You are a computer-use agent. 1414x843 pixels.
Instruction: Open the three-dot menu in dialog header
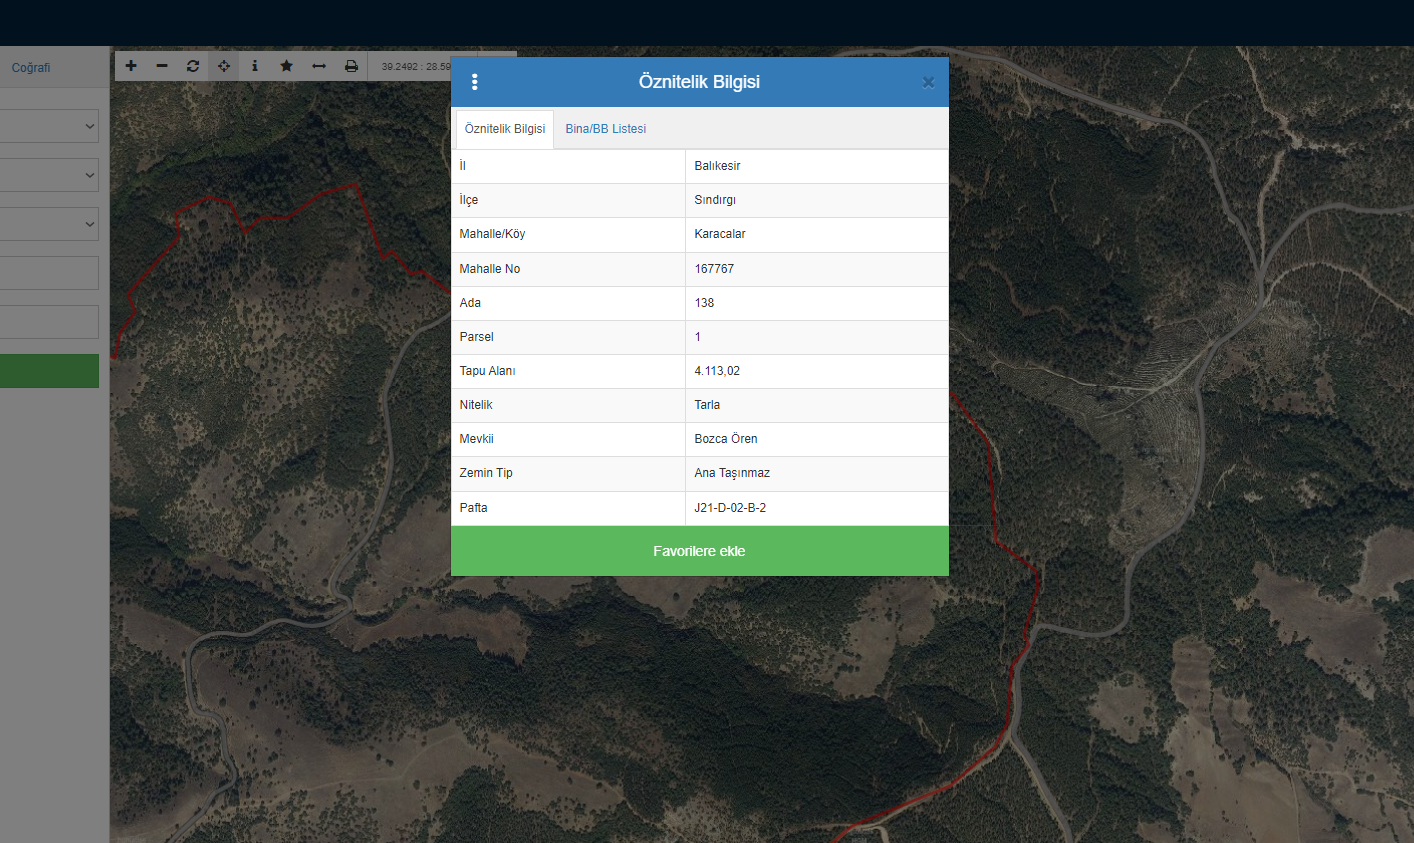point(474,82)
